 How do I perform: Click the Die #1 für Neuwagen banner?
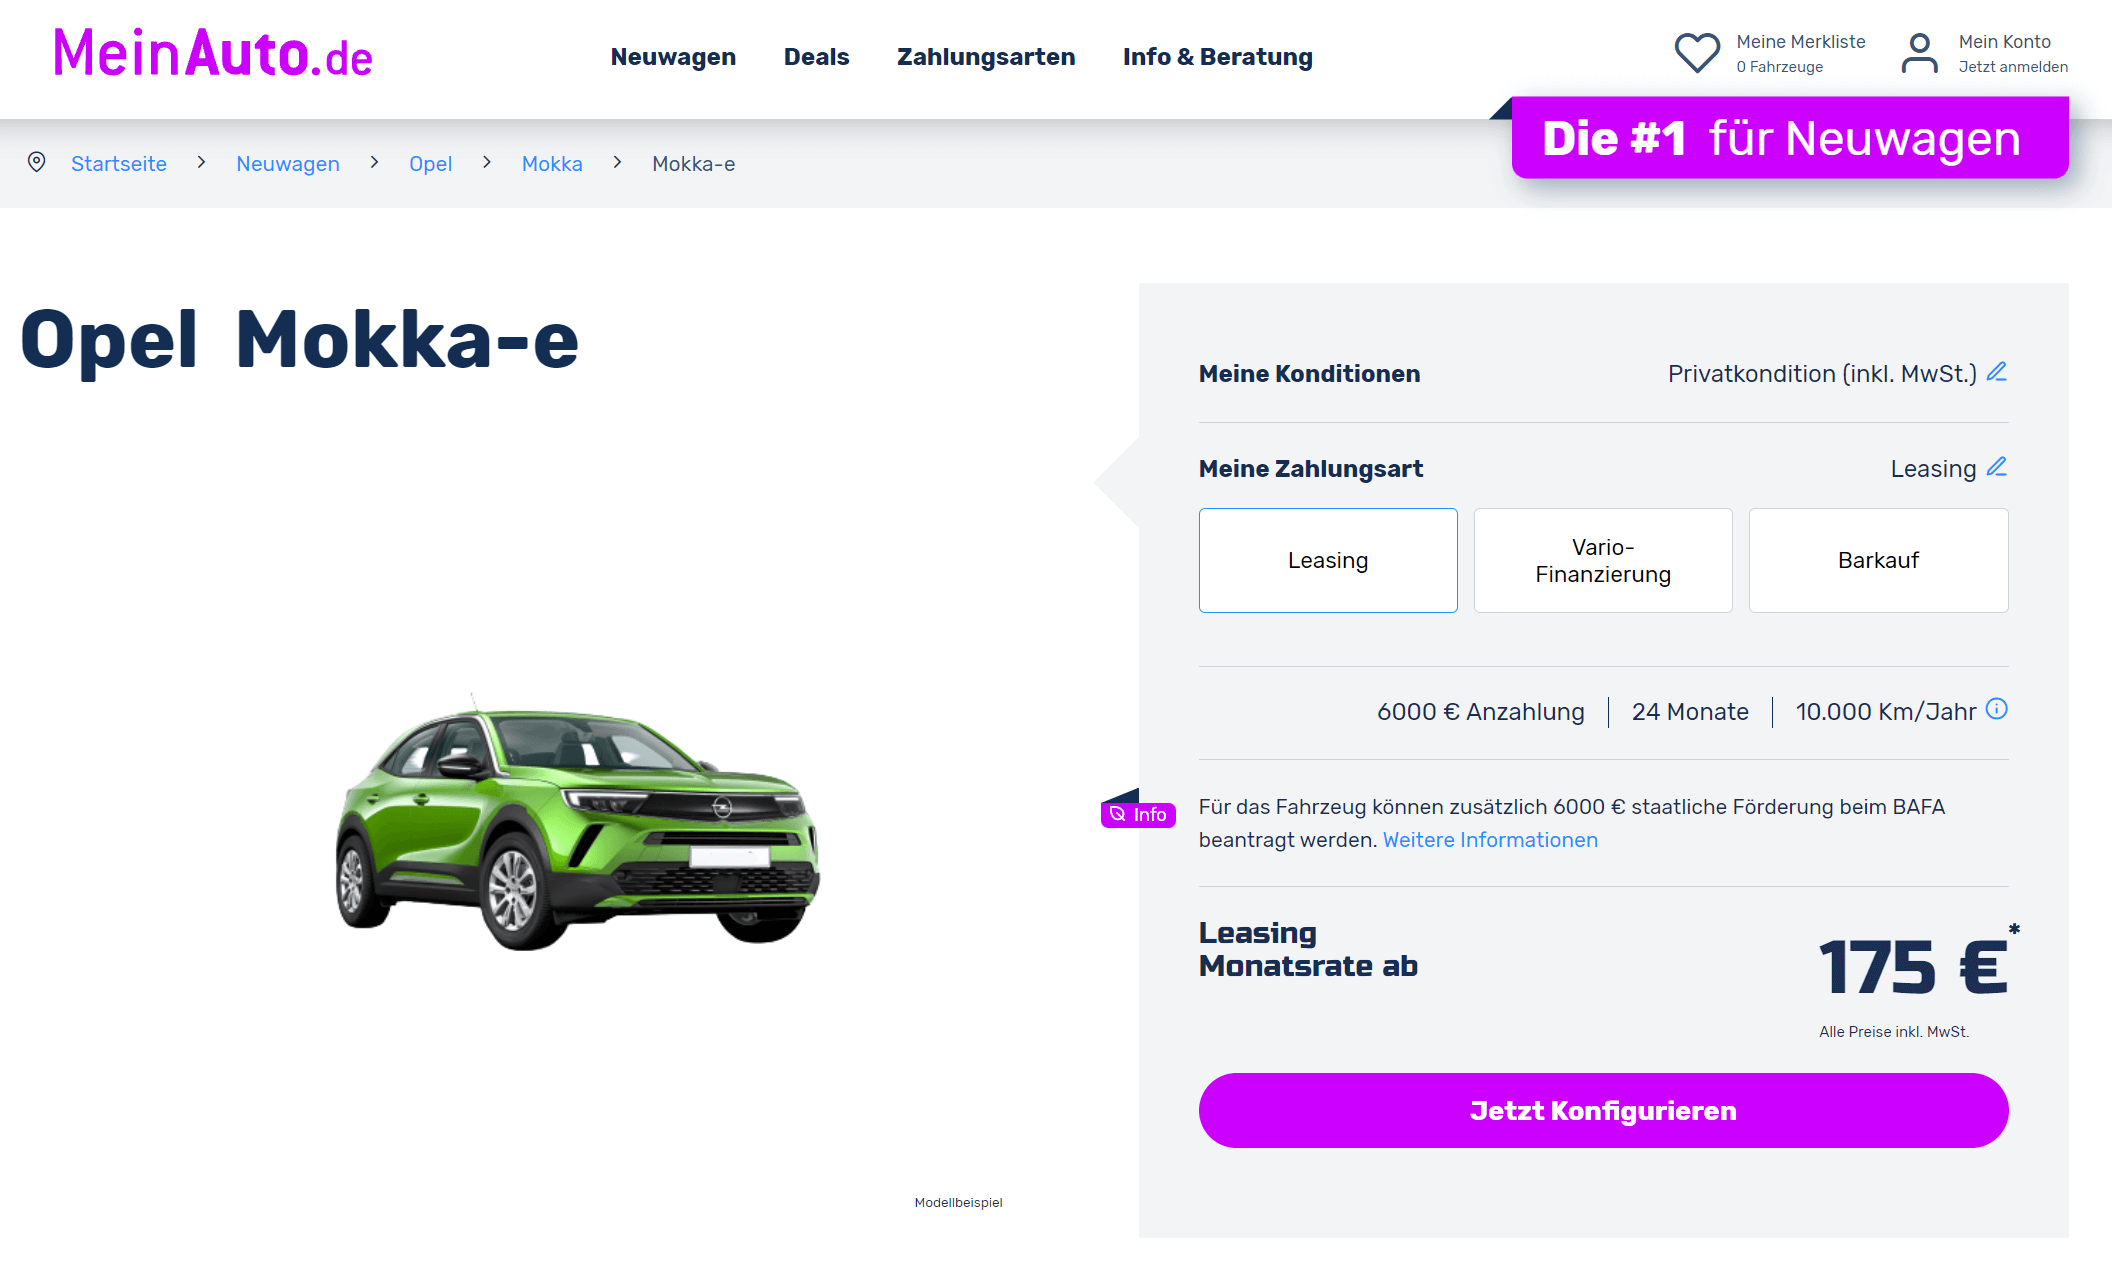point(1790,138)
